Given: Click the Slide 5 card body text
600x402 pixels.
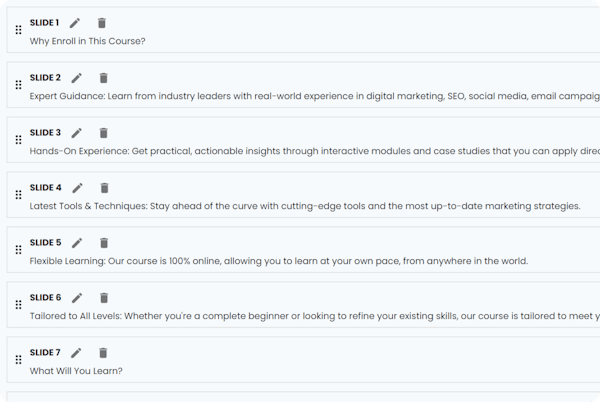Looking at the screenshot, I should 279,261.
